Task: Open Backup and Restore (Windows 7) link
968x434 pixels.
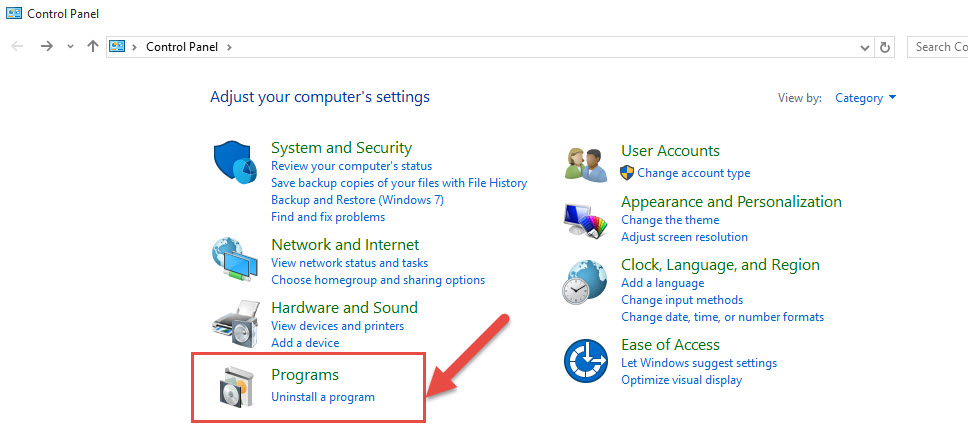Action: [357, 200]
